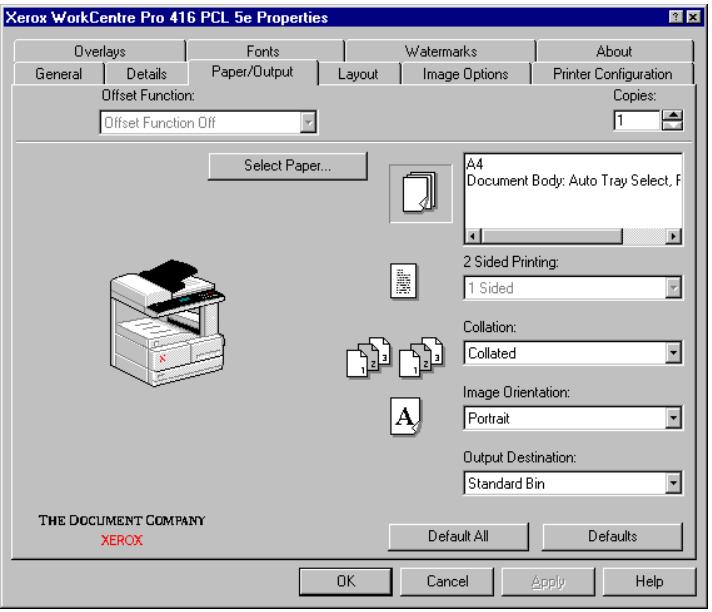Increase copies with the up arrow
712x612 pixels.
[672, 115]
